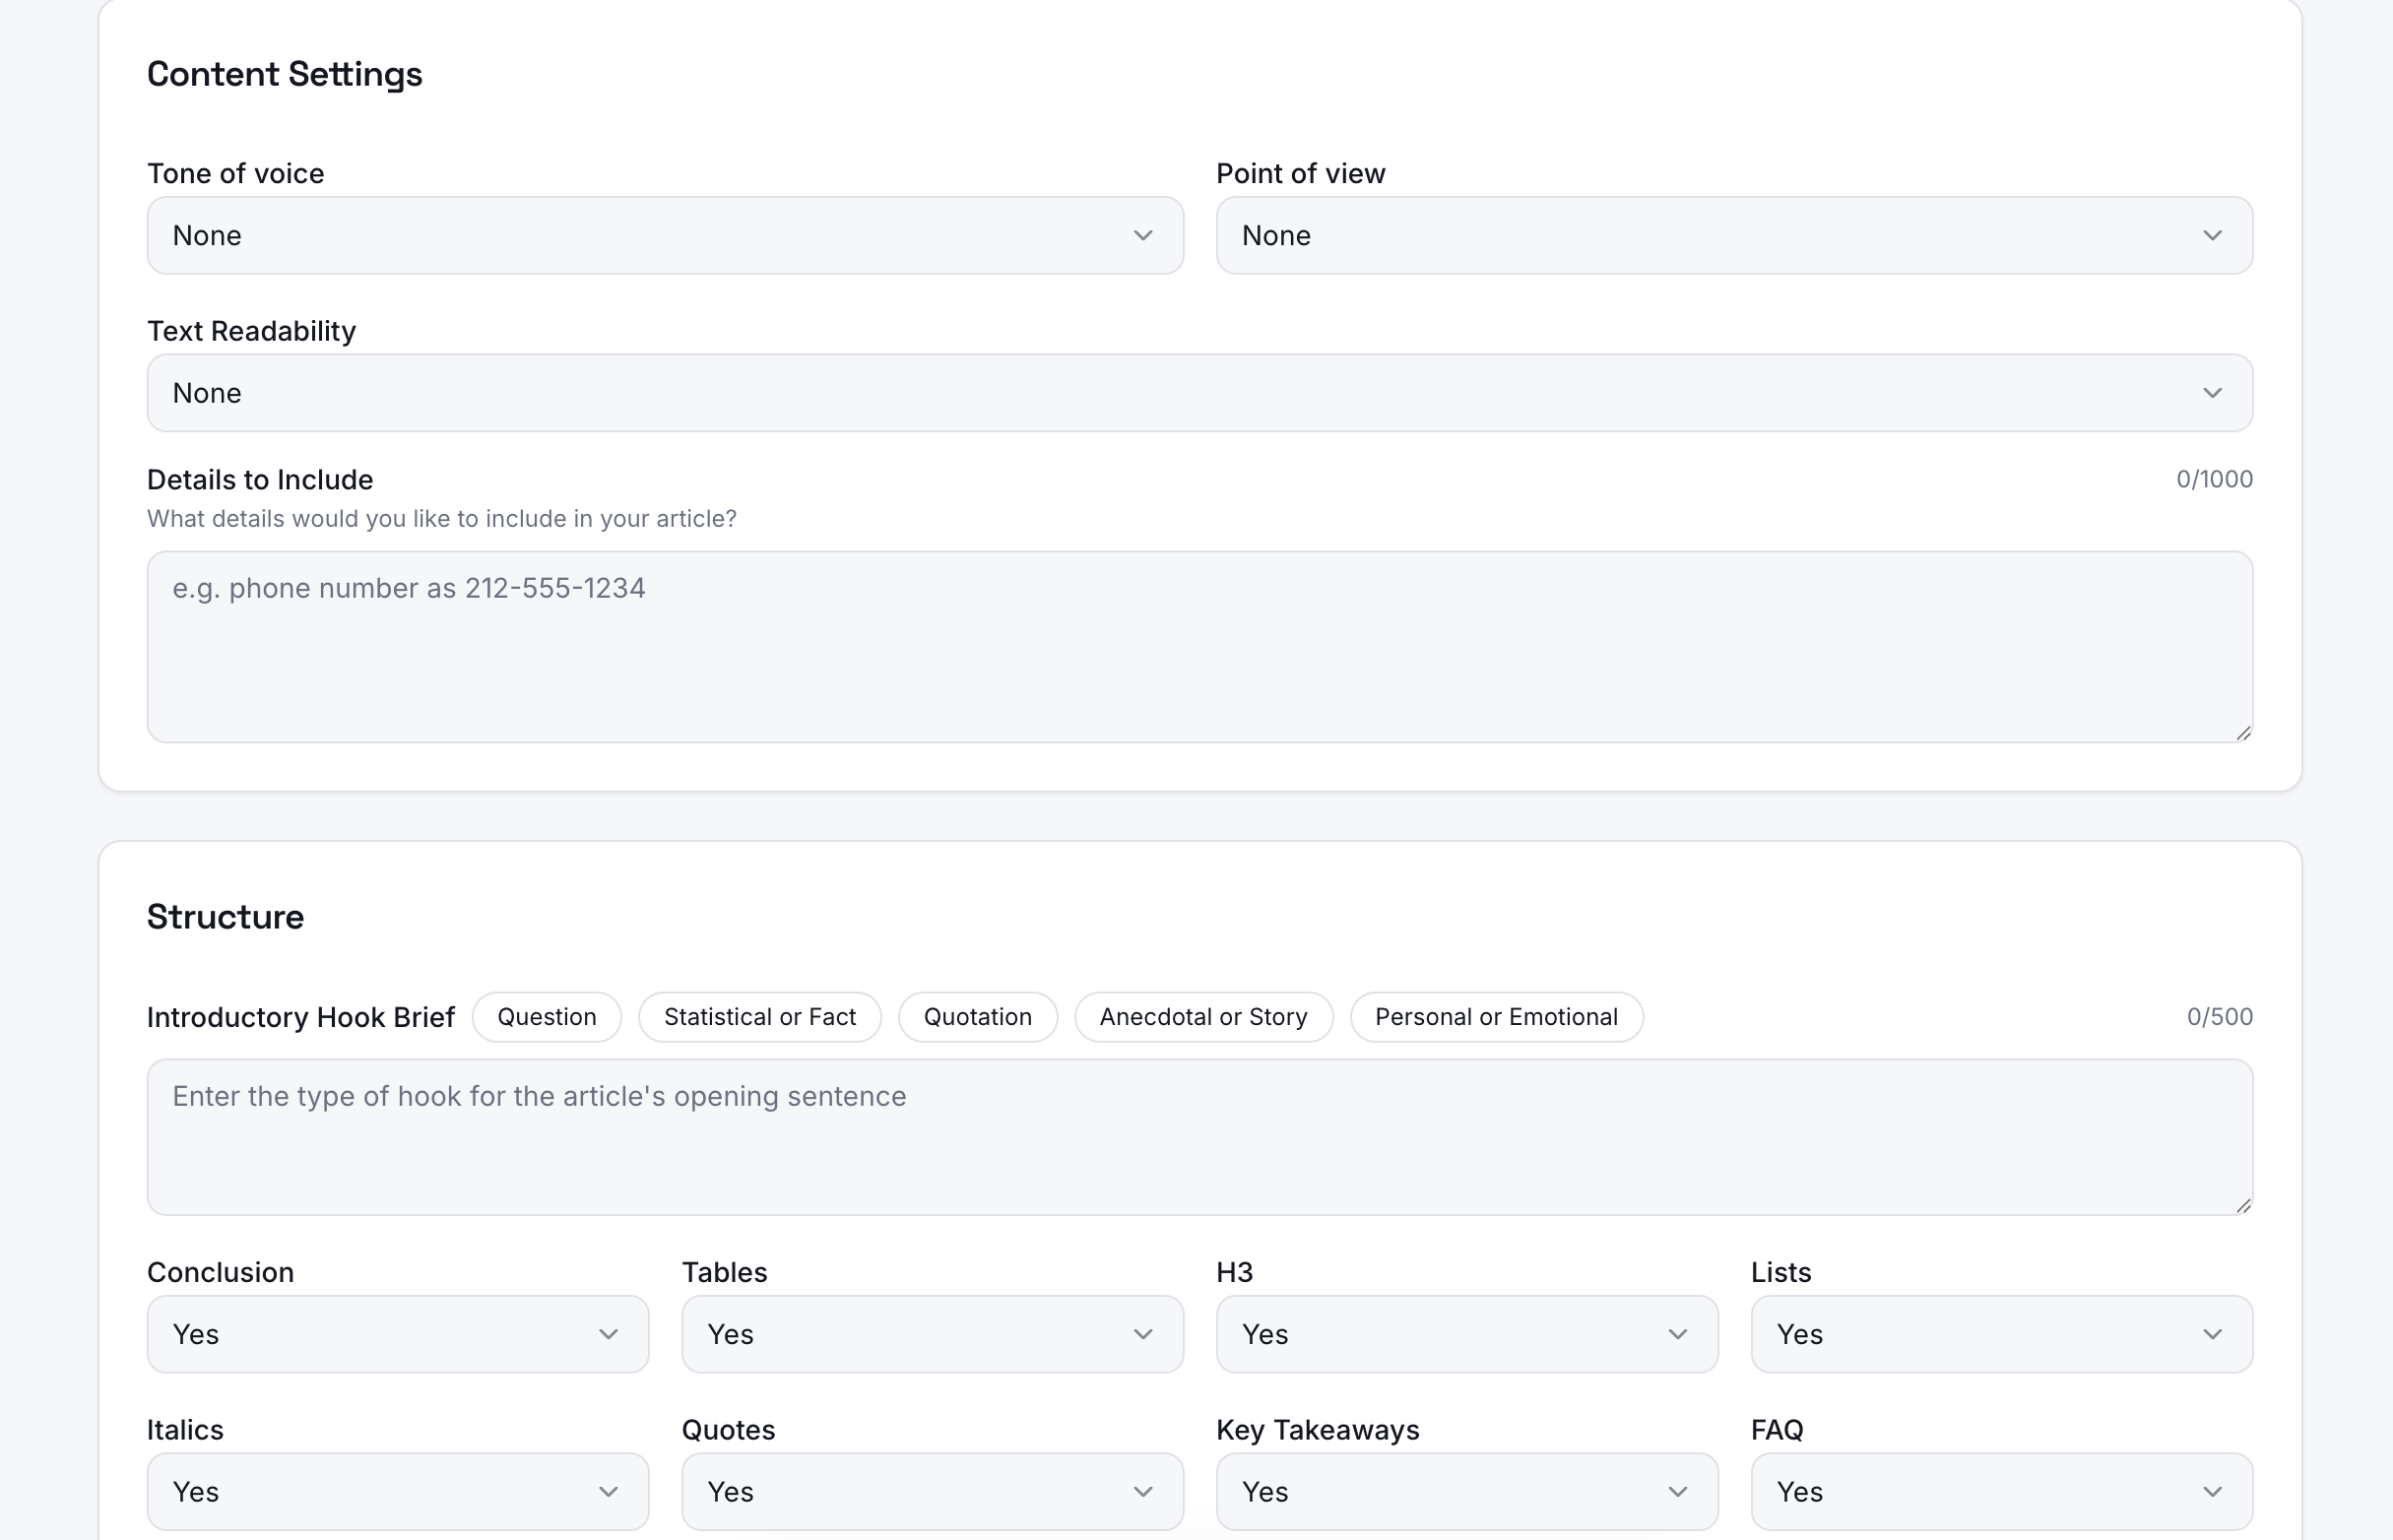
Task: Open the Italics dropdown
Action: tap(396, 1491)
